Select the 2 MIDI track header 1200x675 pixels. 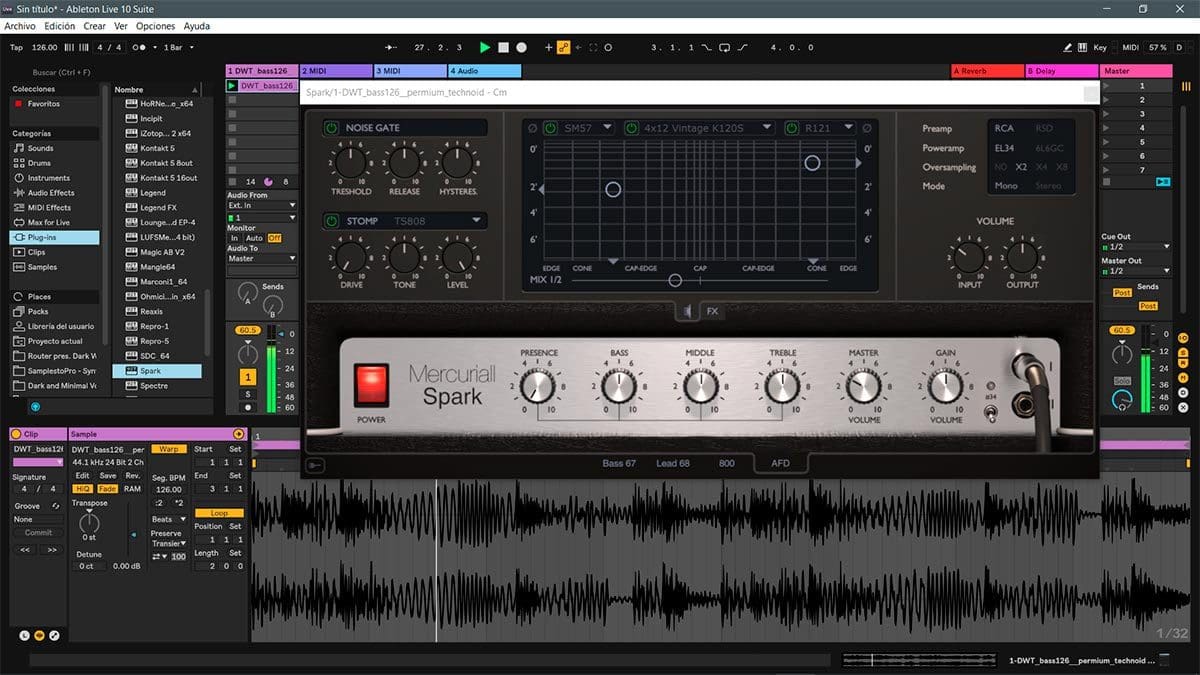tap(336, 71)
